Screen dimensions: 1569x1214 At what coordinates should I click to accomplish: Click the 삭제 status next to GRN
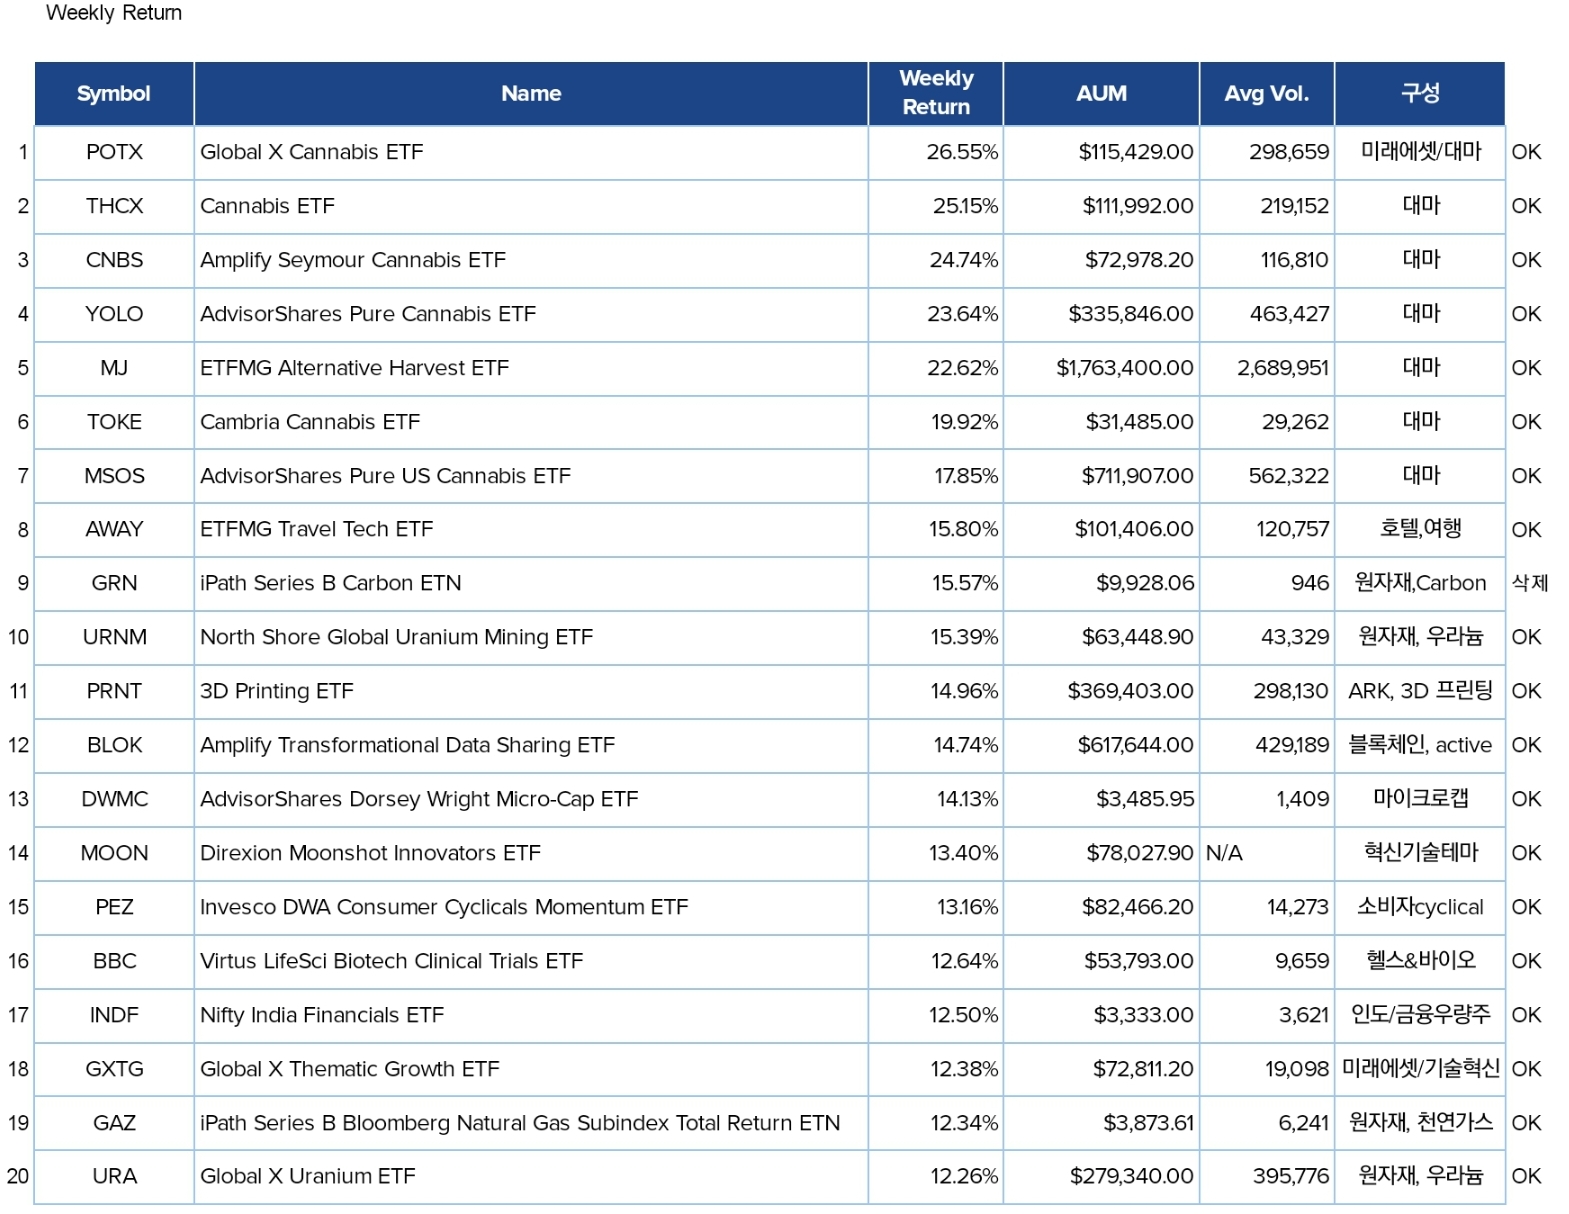pos(1529,583)
